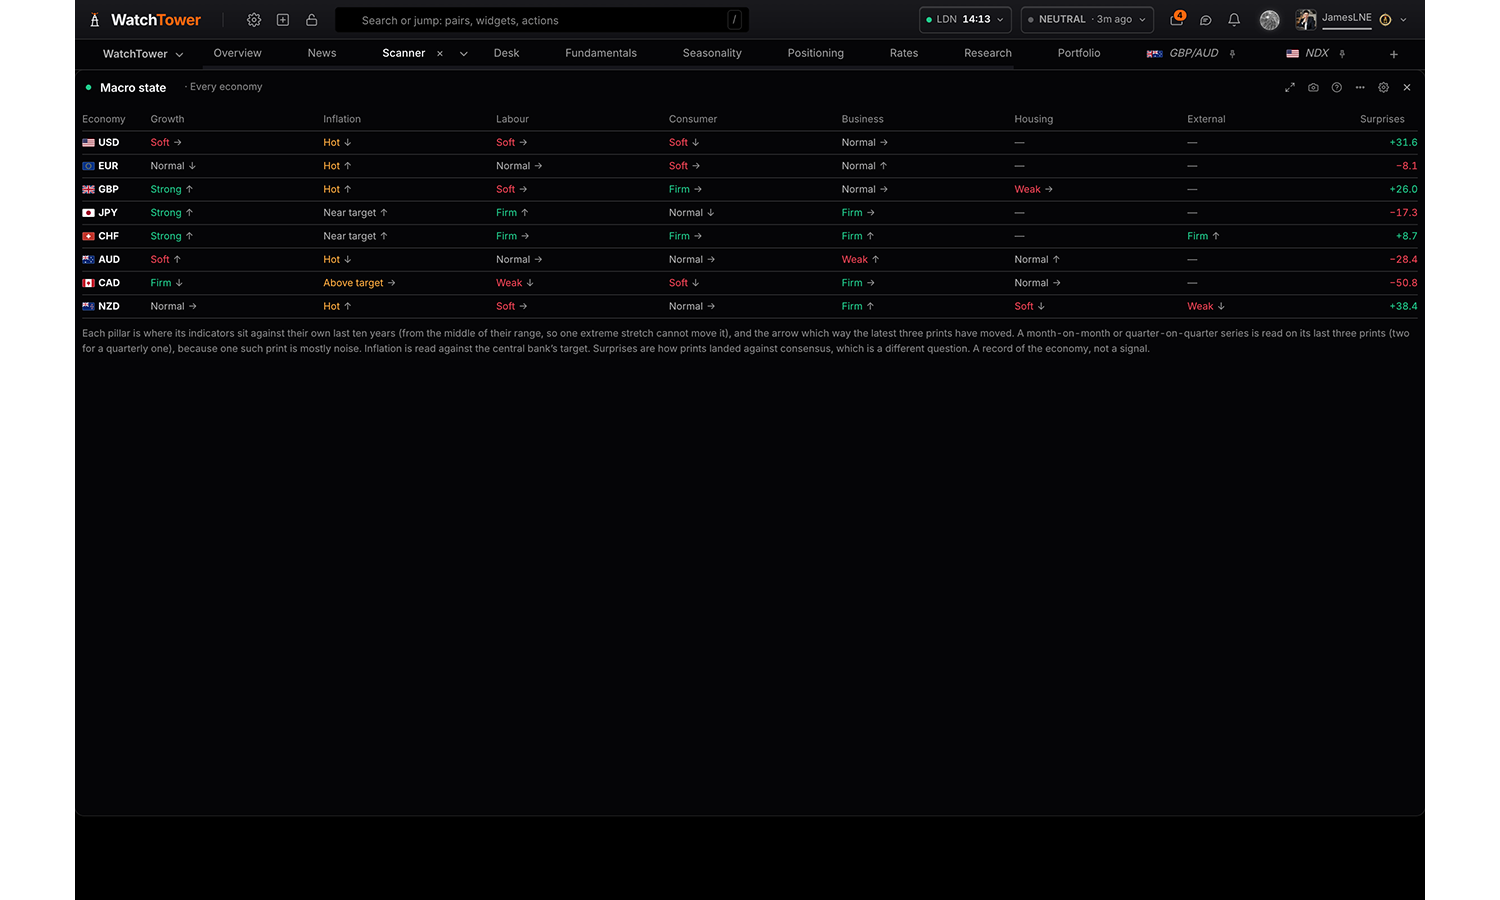The height and width of the screenshot is (900, 1500).
Task: Expand the Scanner tab options chevron
Action: click(464, 54)
